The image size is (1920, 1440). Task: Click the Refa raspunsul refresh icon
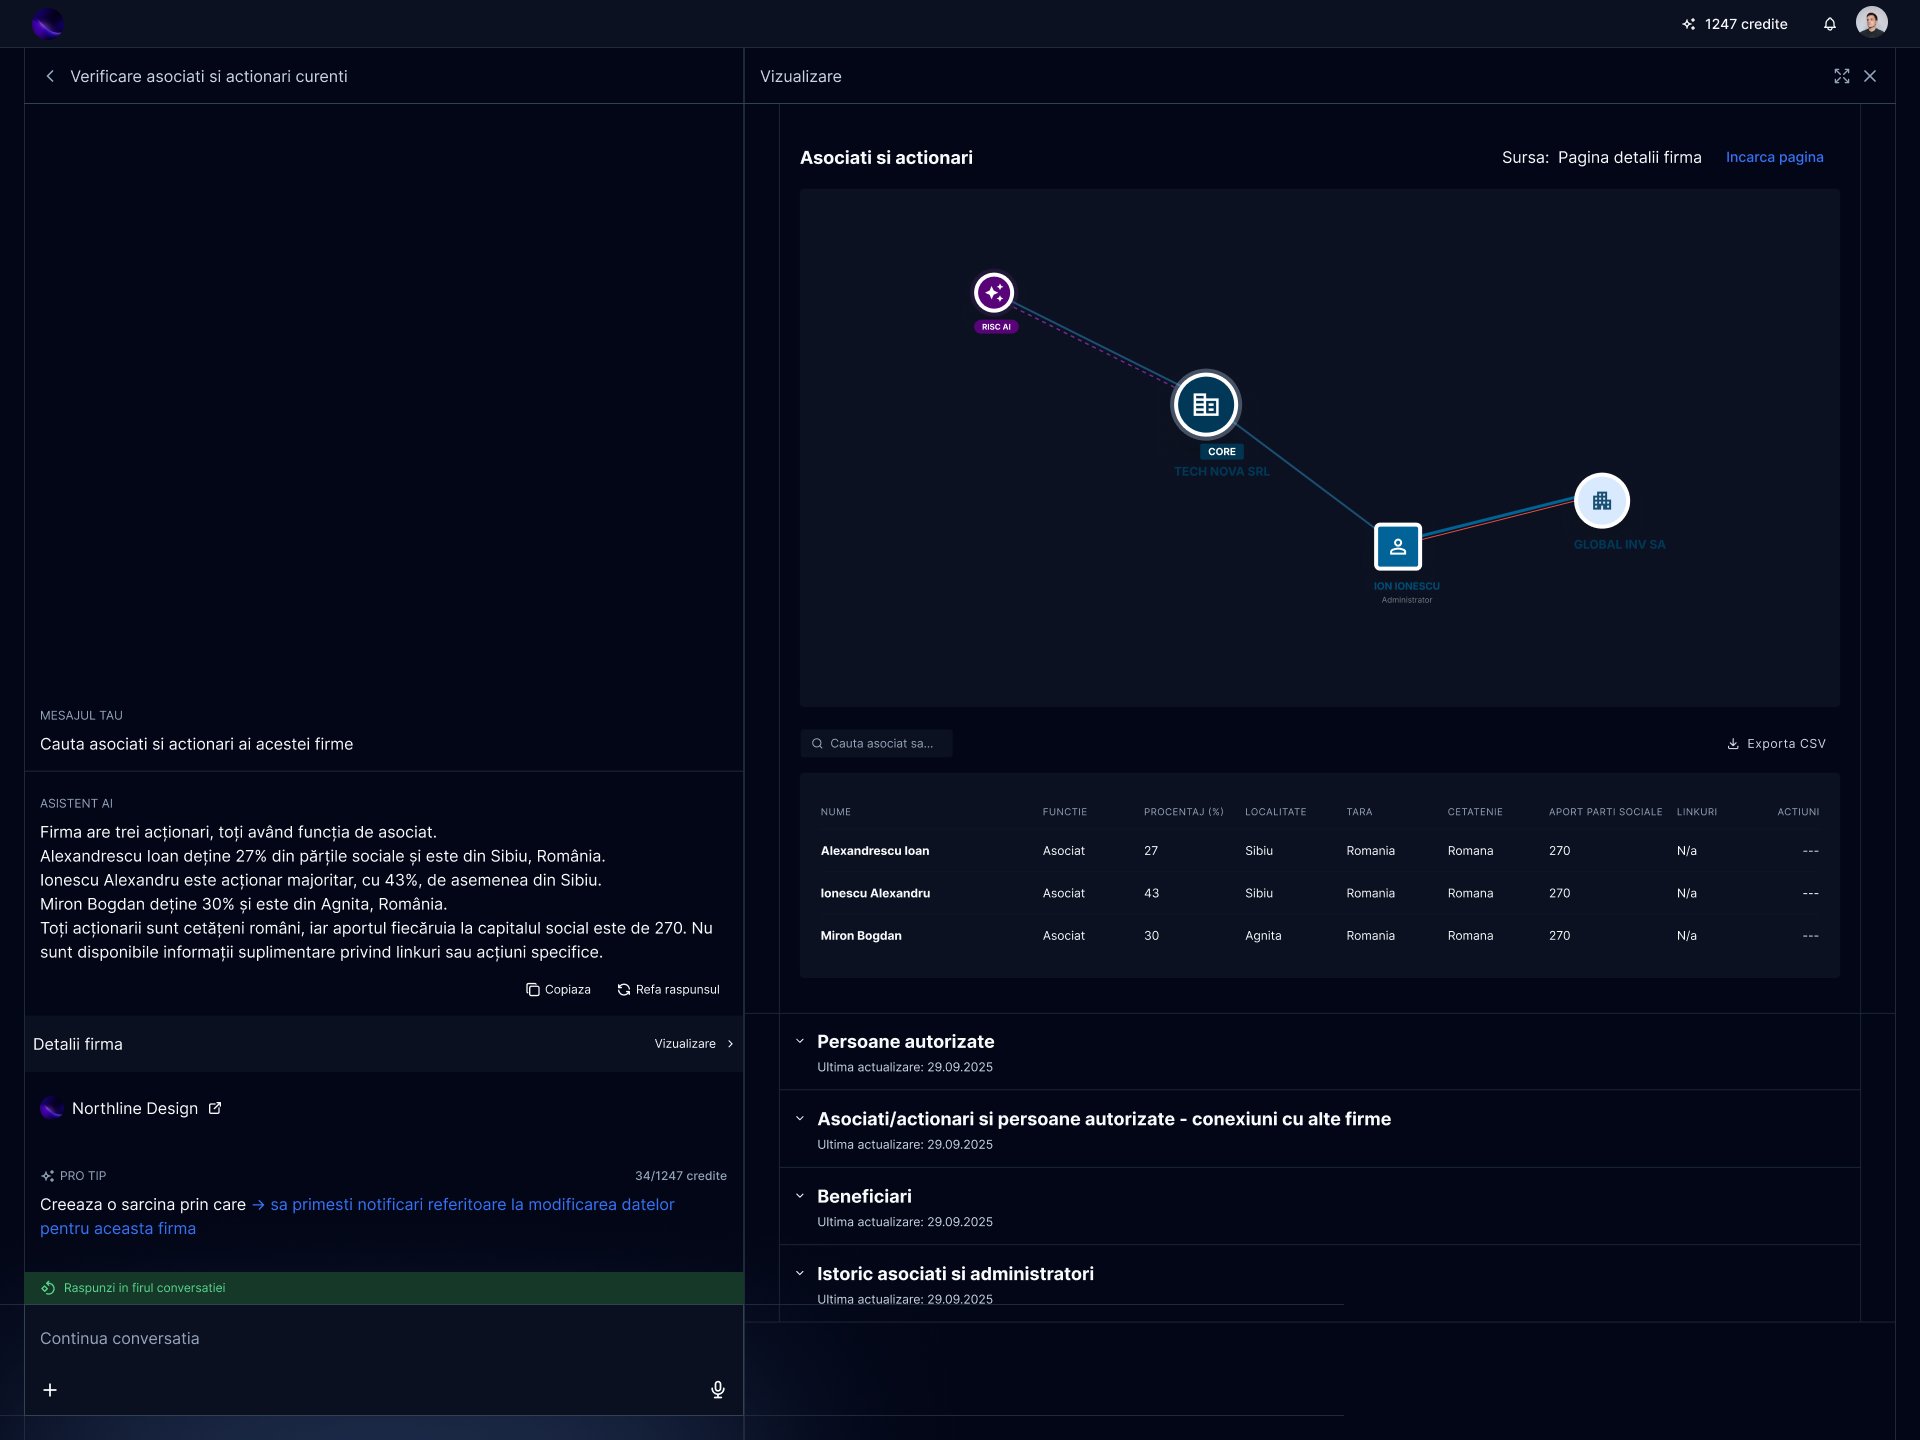[623, 990]
